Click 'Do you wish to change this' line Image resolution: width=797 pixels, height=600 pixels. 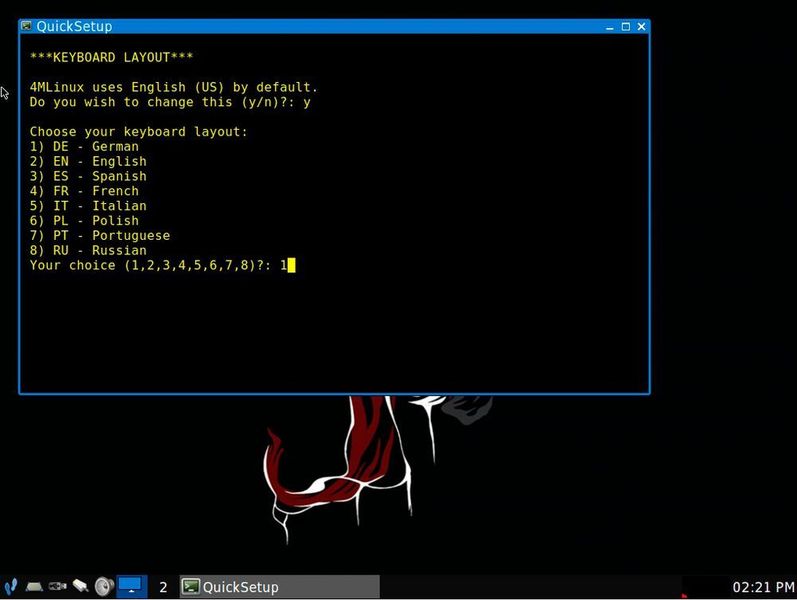[x=170, y=102]
